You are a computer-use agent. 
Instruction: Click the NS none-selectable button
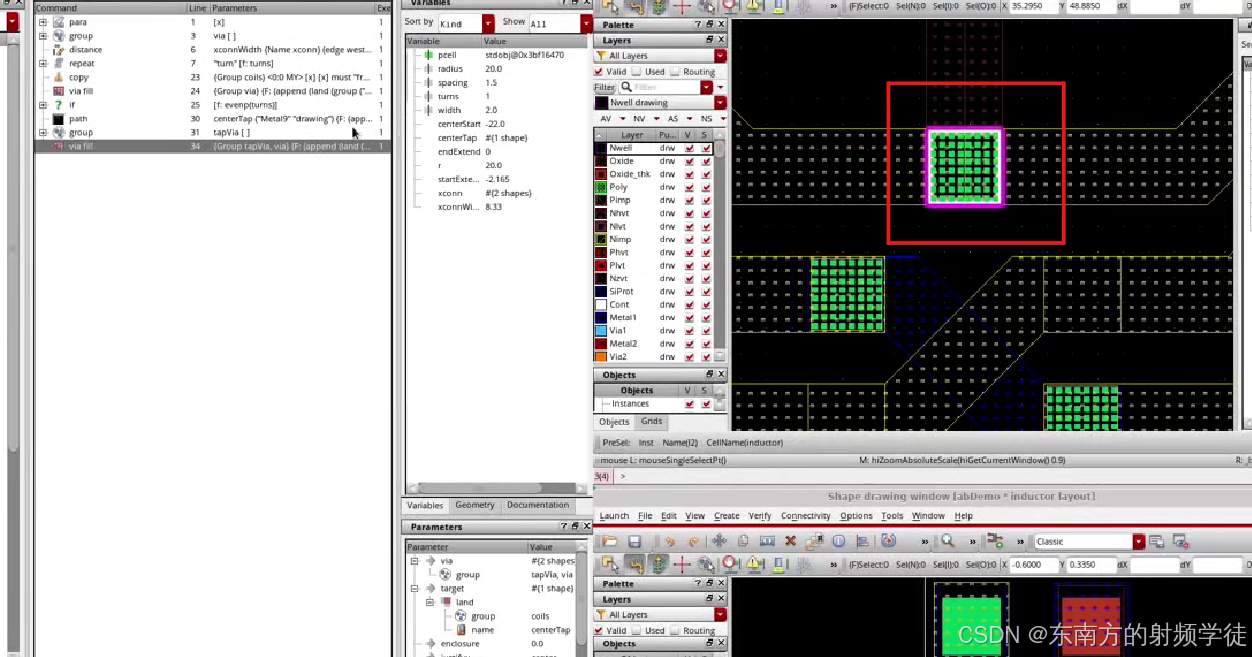pyautogui.click(x=706, y=118)
